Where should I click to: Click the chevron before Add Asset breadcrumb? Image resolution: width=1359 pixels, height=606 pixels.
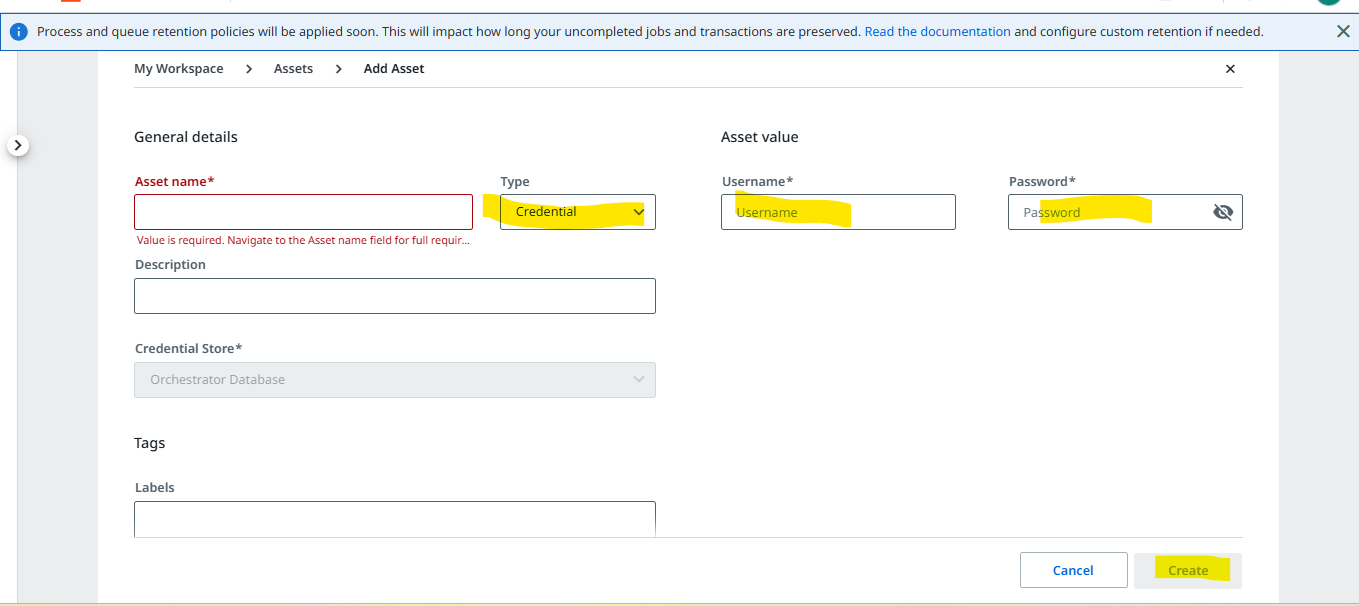click(x=339, y=69)
